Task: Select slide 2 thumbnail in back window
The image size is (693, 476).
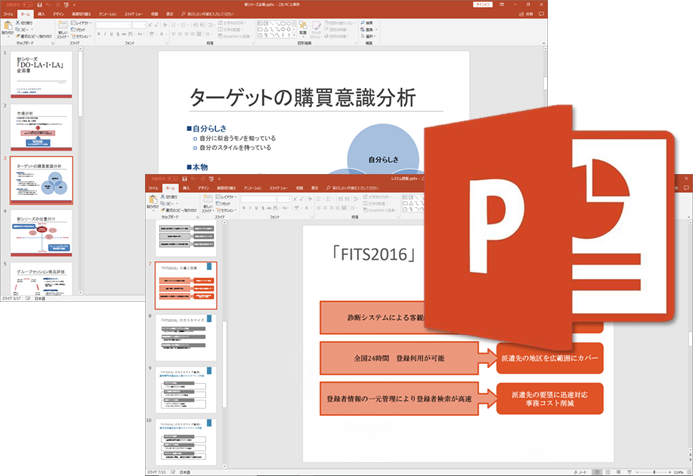Action: coord(42,129)
